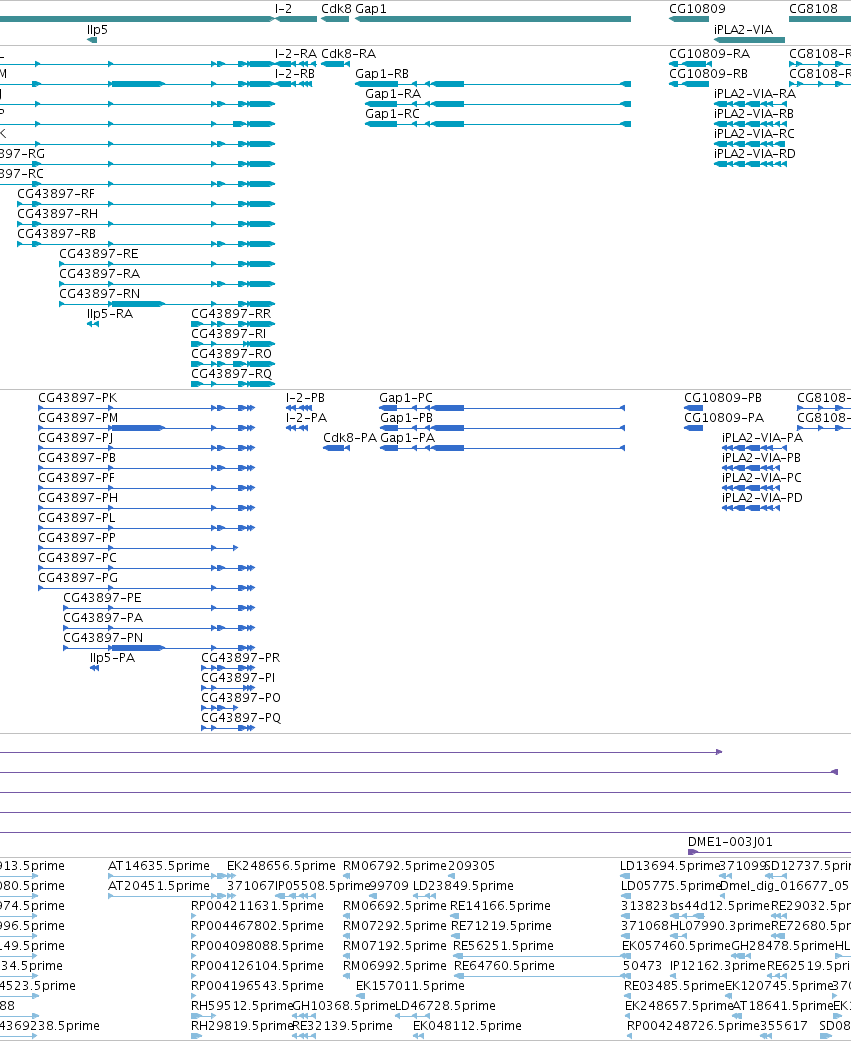The height and width of the screenshot is (1041, 851).
Task: Click the iPLA2-VIA-RD transcript label
Action: (x=755, y=153)
